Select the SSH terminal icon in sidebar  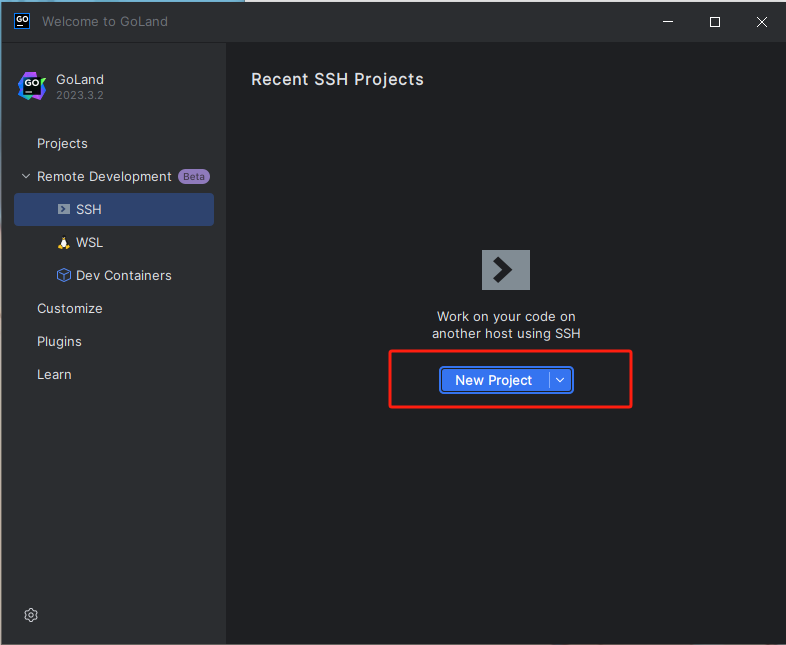point(64,210)
